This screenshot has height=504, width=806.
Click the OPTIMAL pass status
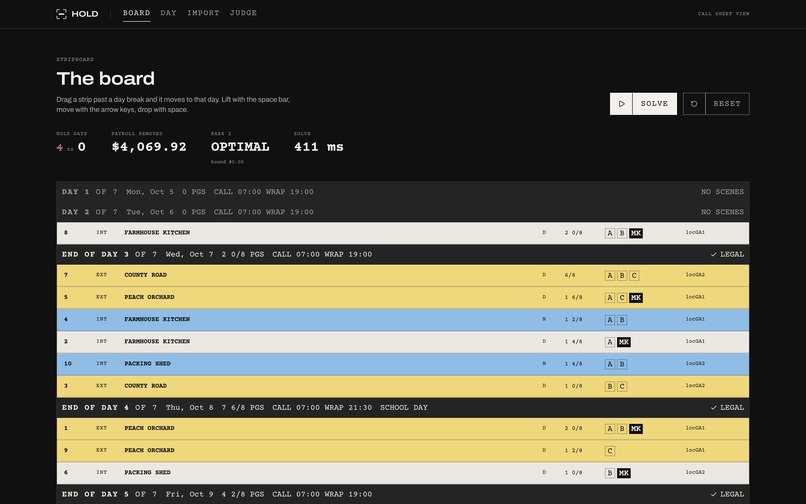[240, 147]
